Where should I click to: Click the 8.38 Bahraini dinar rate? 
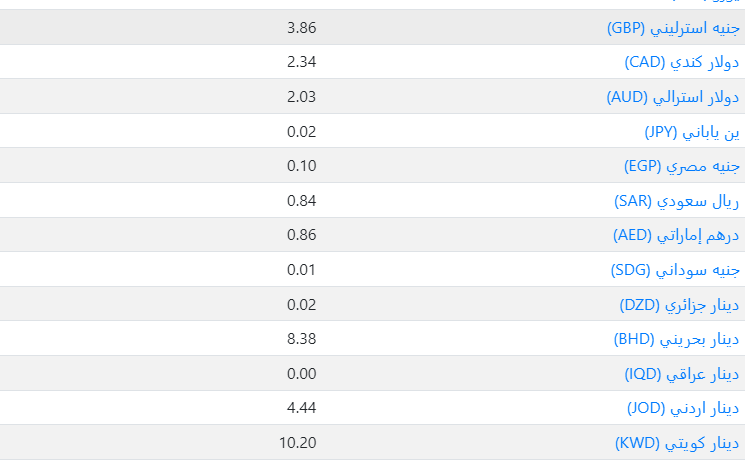click(x=301, y=339)
